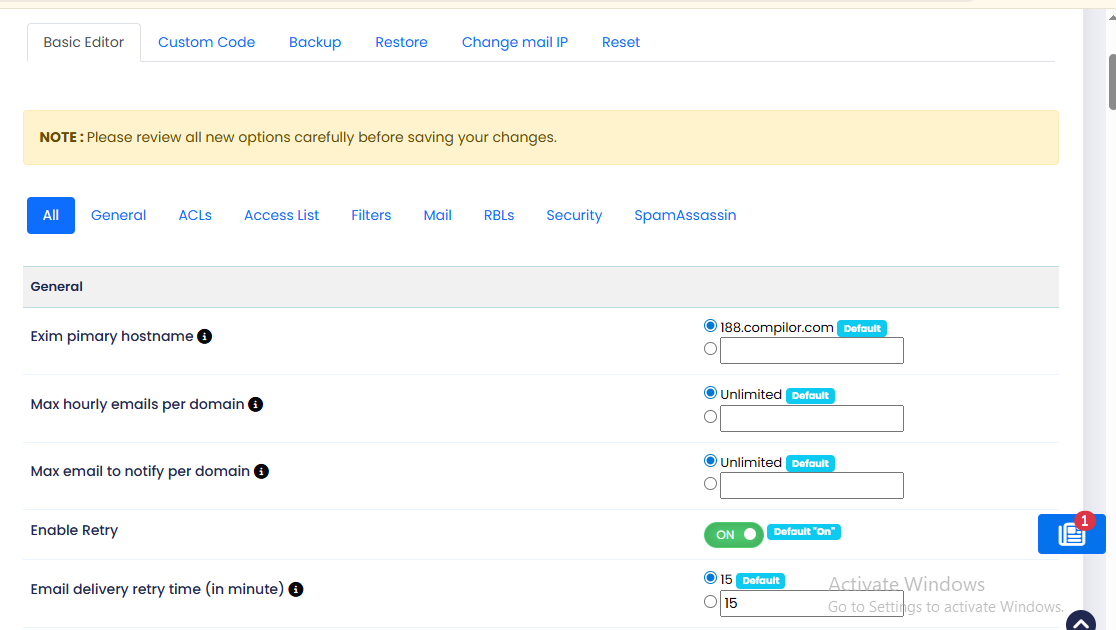Click the custom Exim hostname text field
Viewport: 1116px width, 630px height.
811,350
